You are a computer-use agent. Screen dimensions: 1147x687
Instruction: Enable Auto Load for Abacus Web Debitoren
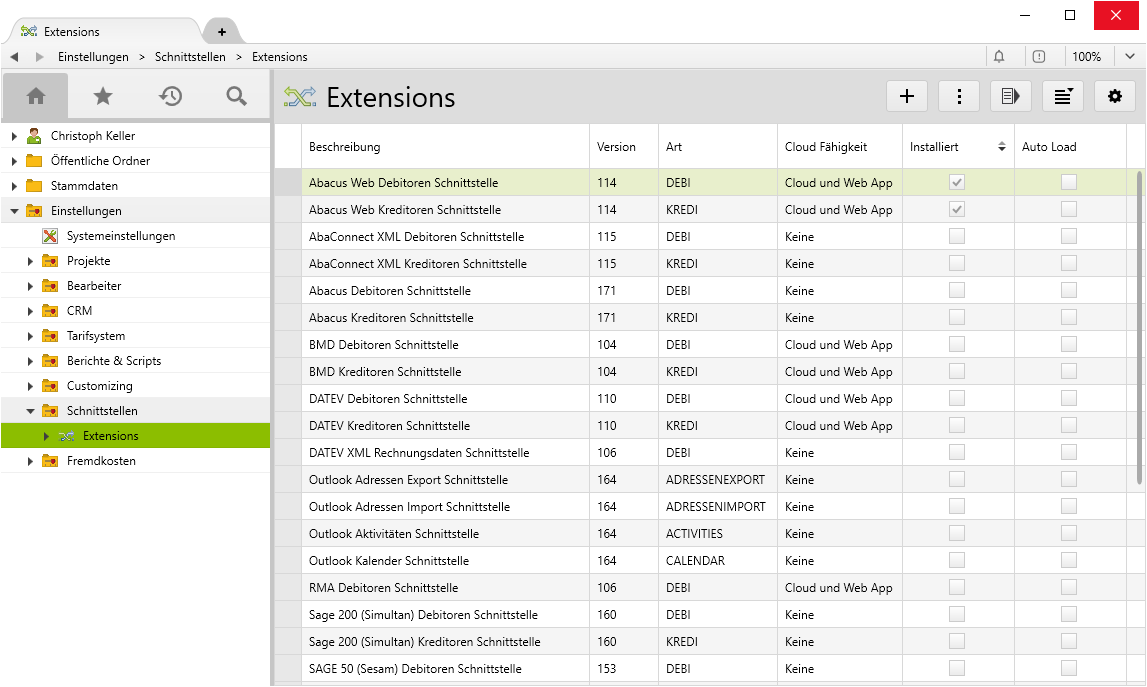coord(1069,183)
